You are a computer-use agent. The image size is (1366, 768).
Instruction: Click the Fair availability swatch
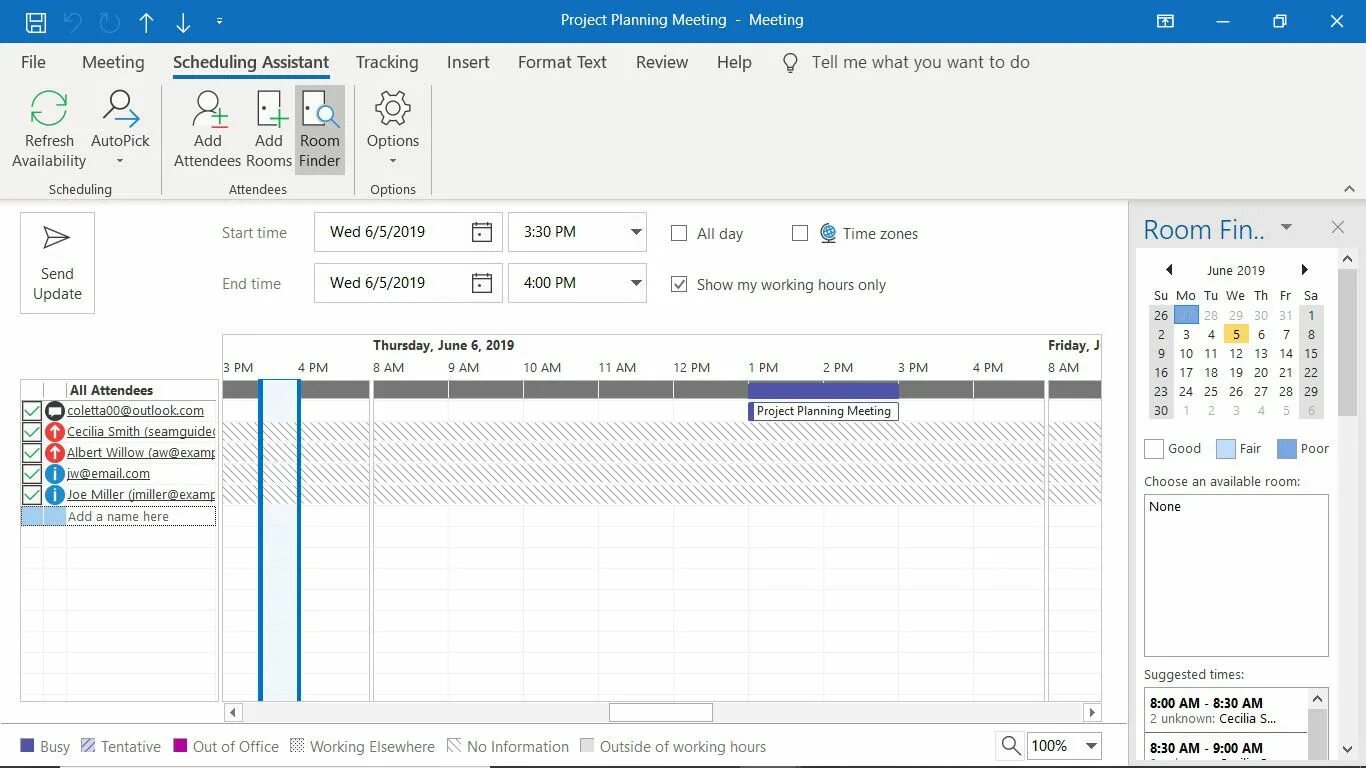pos(1225,449)
